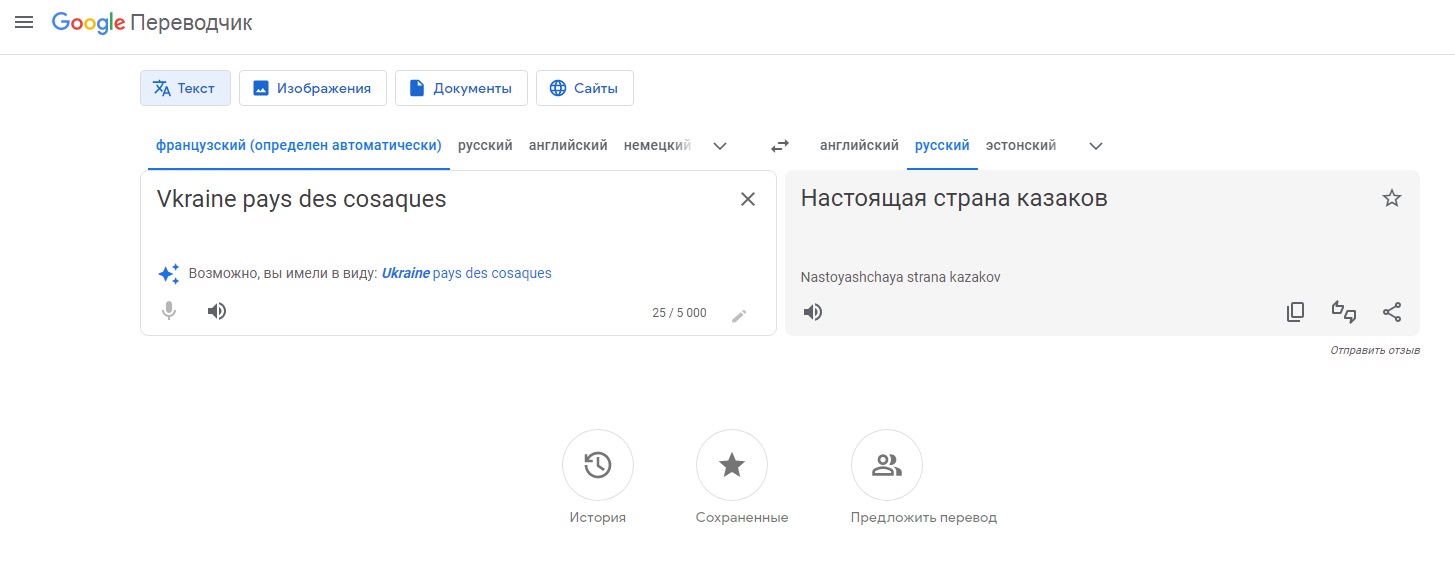Click the sparkle suggestion icon

169,273
